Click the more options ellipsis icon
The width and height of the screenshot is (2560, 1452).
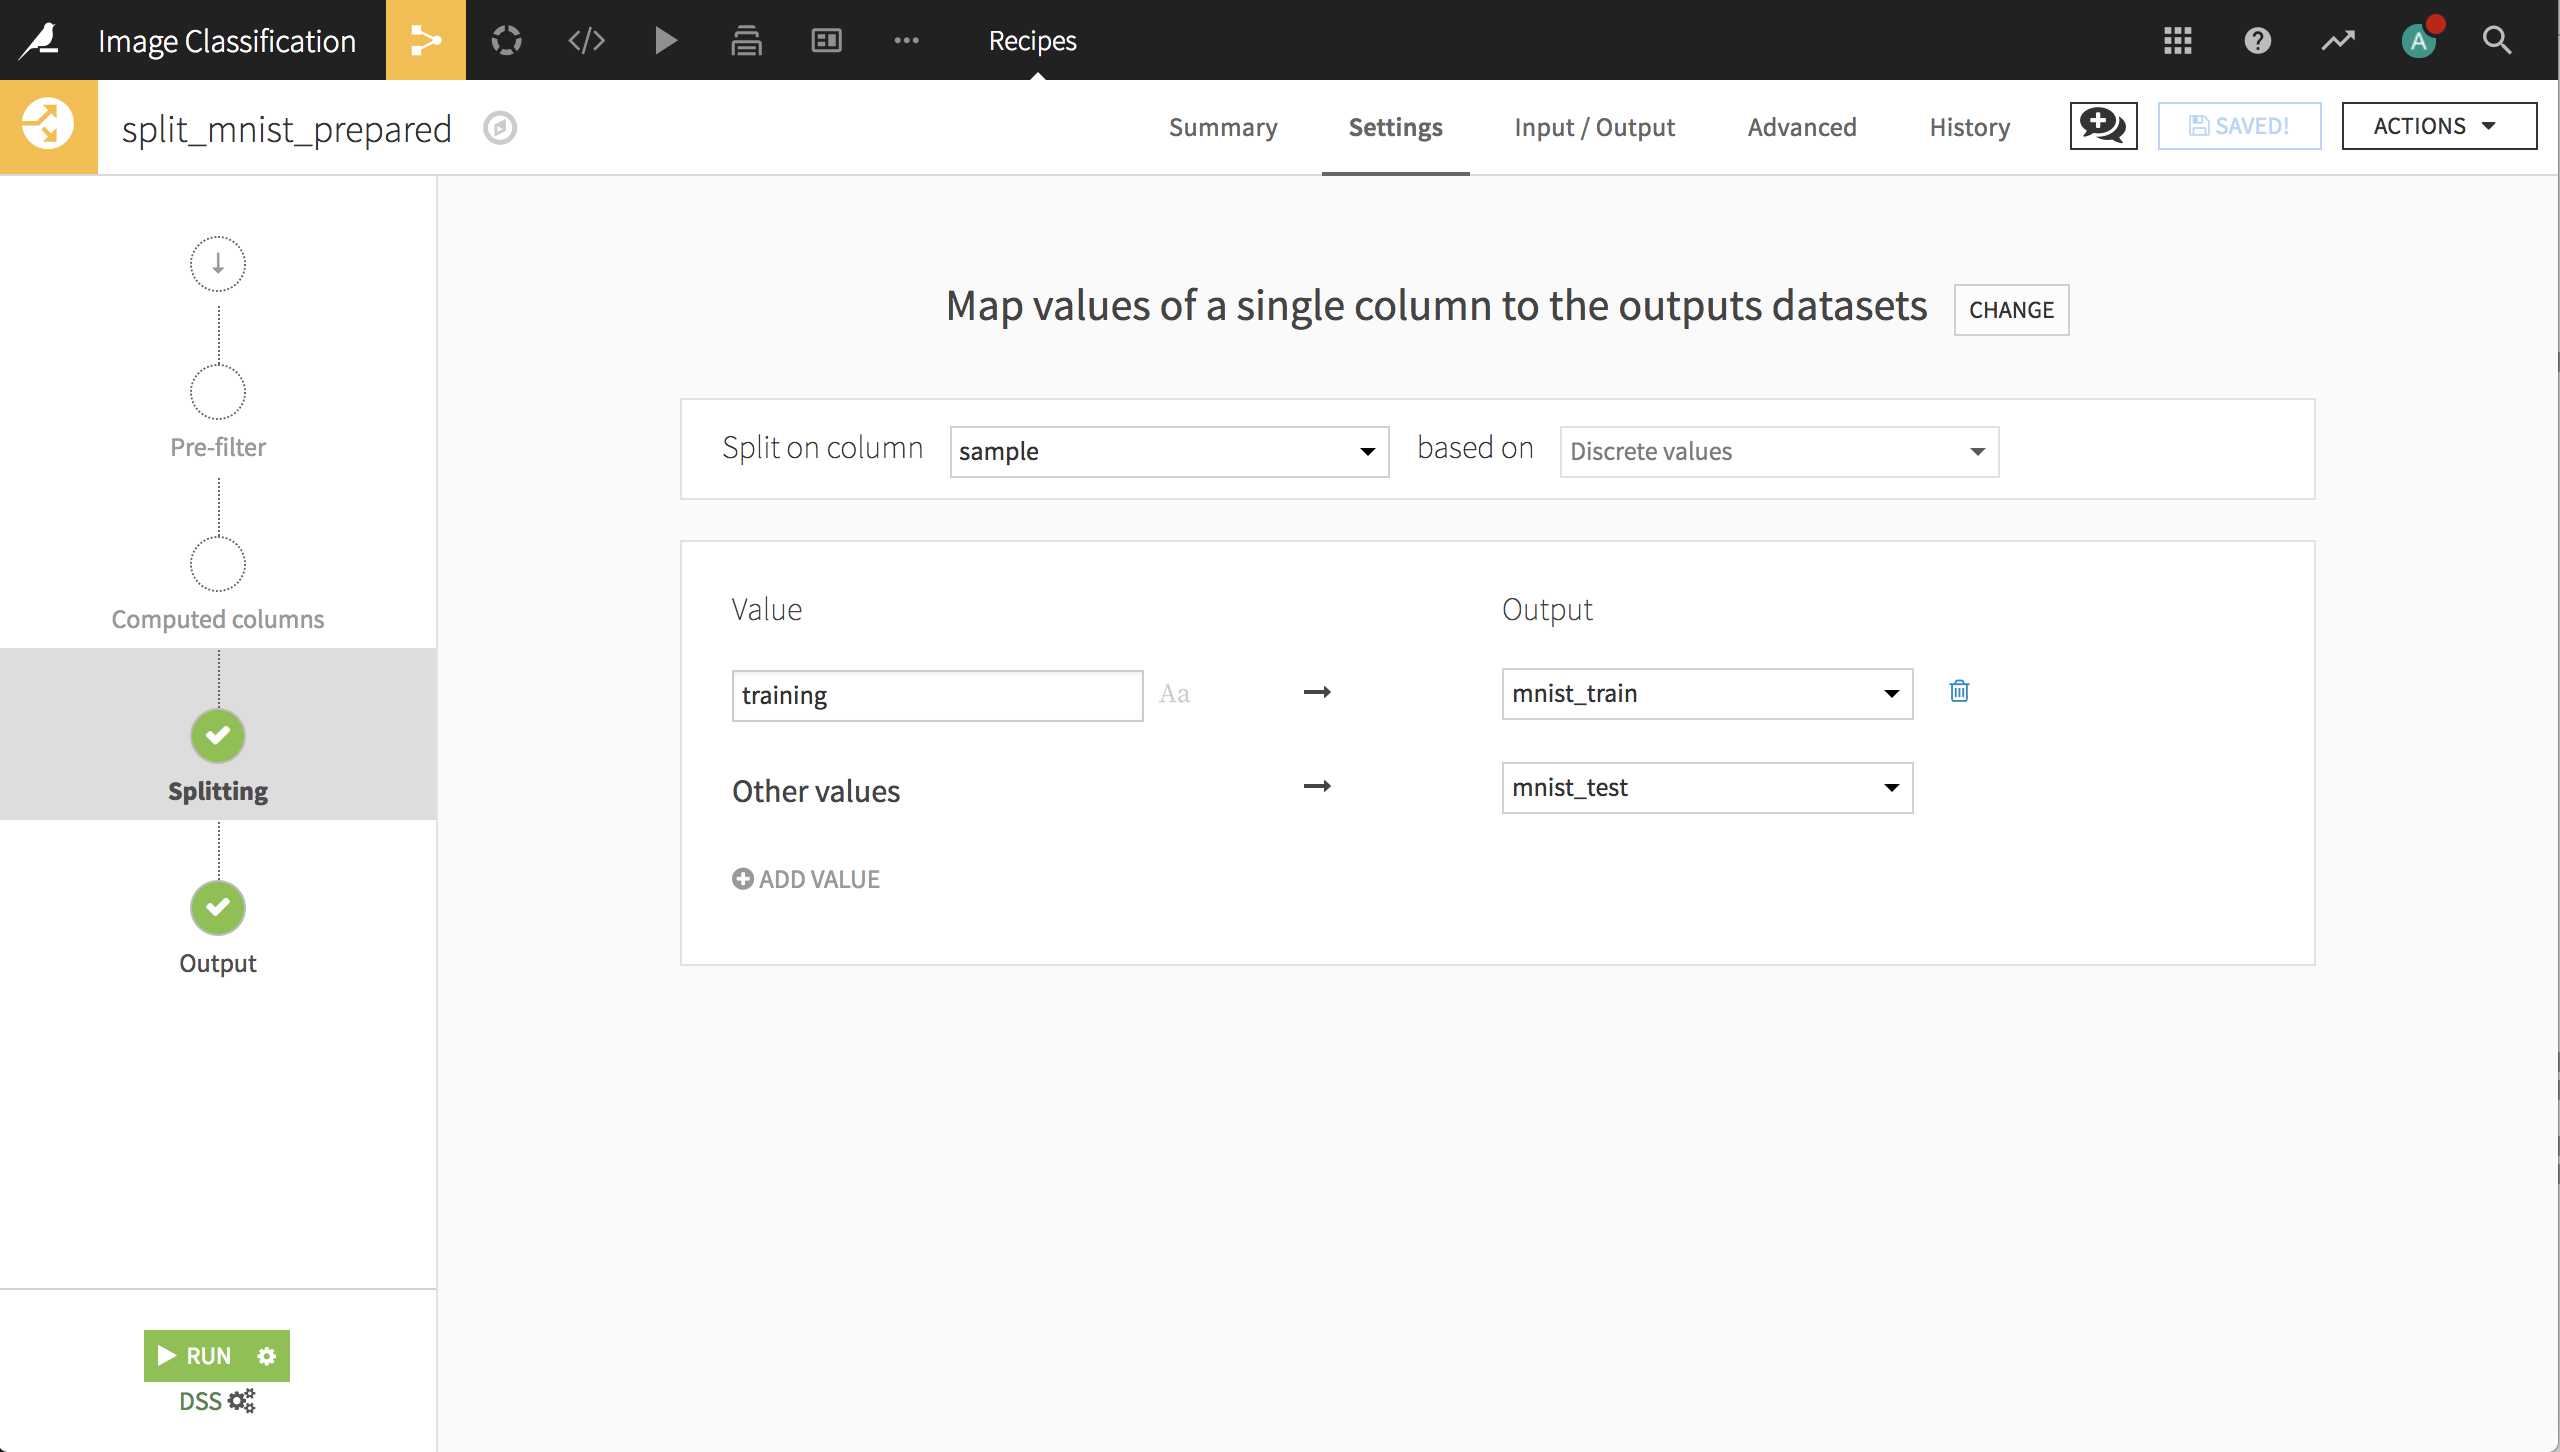(x=905, y=39)
